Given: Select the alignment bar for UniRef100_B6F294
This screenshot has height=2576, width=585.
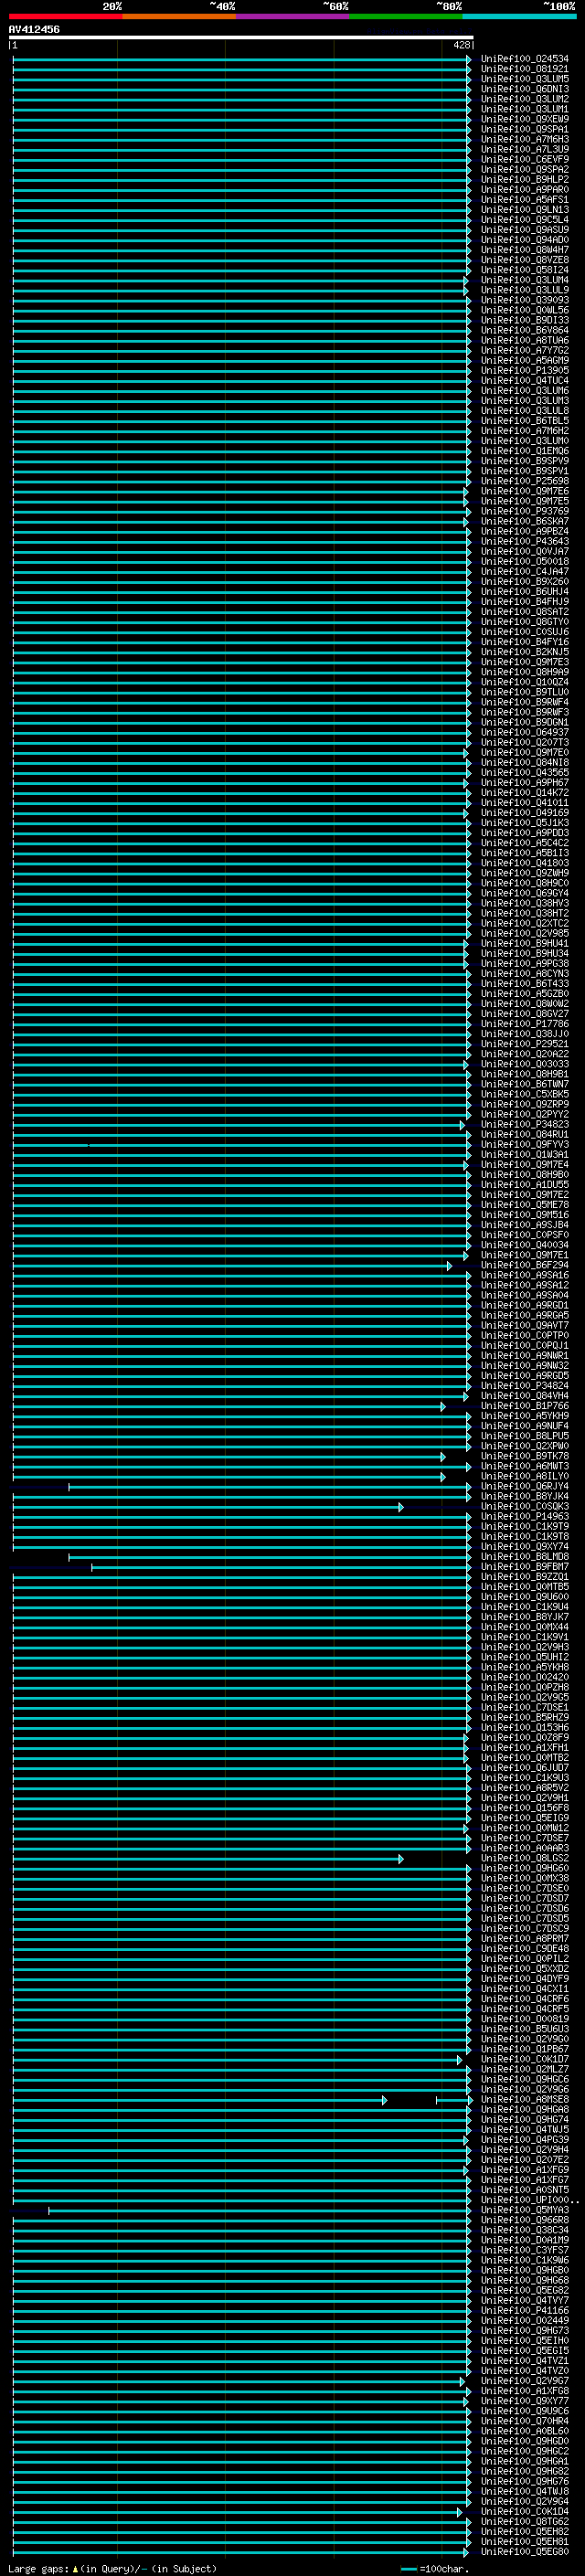Looking at the screenshot, I should click(x=232, y=1266).
